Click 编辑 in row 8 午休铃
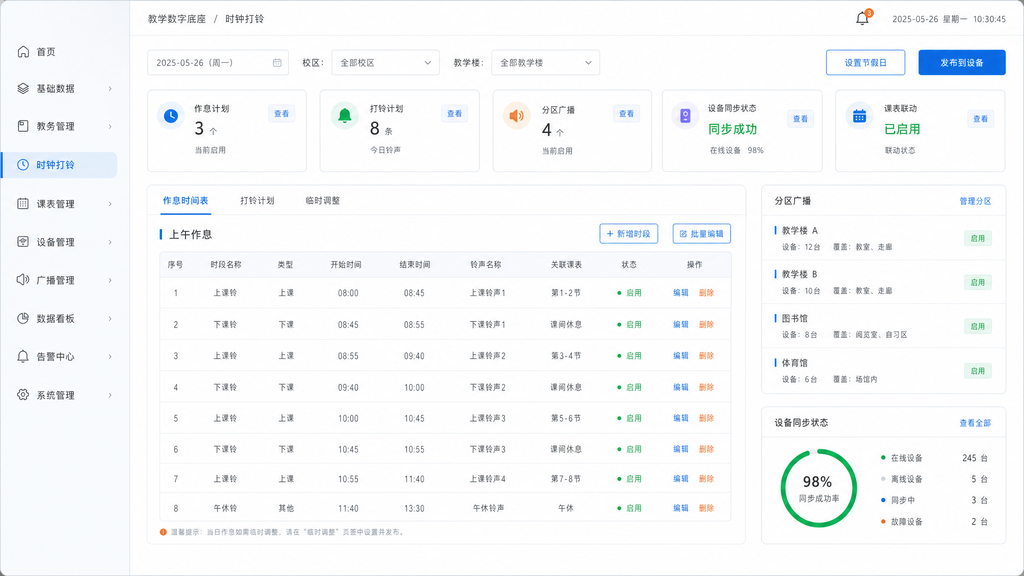Screen dimensions: 1024x576 point(680,507)
